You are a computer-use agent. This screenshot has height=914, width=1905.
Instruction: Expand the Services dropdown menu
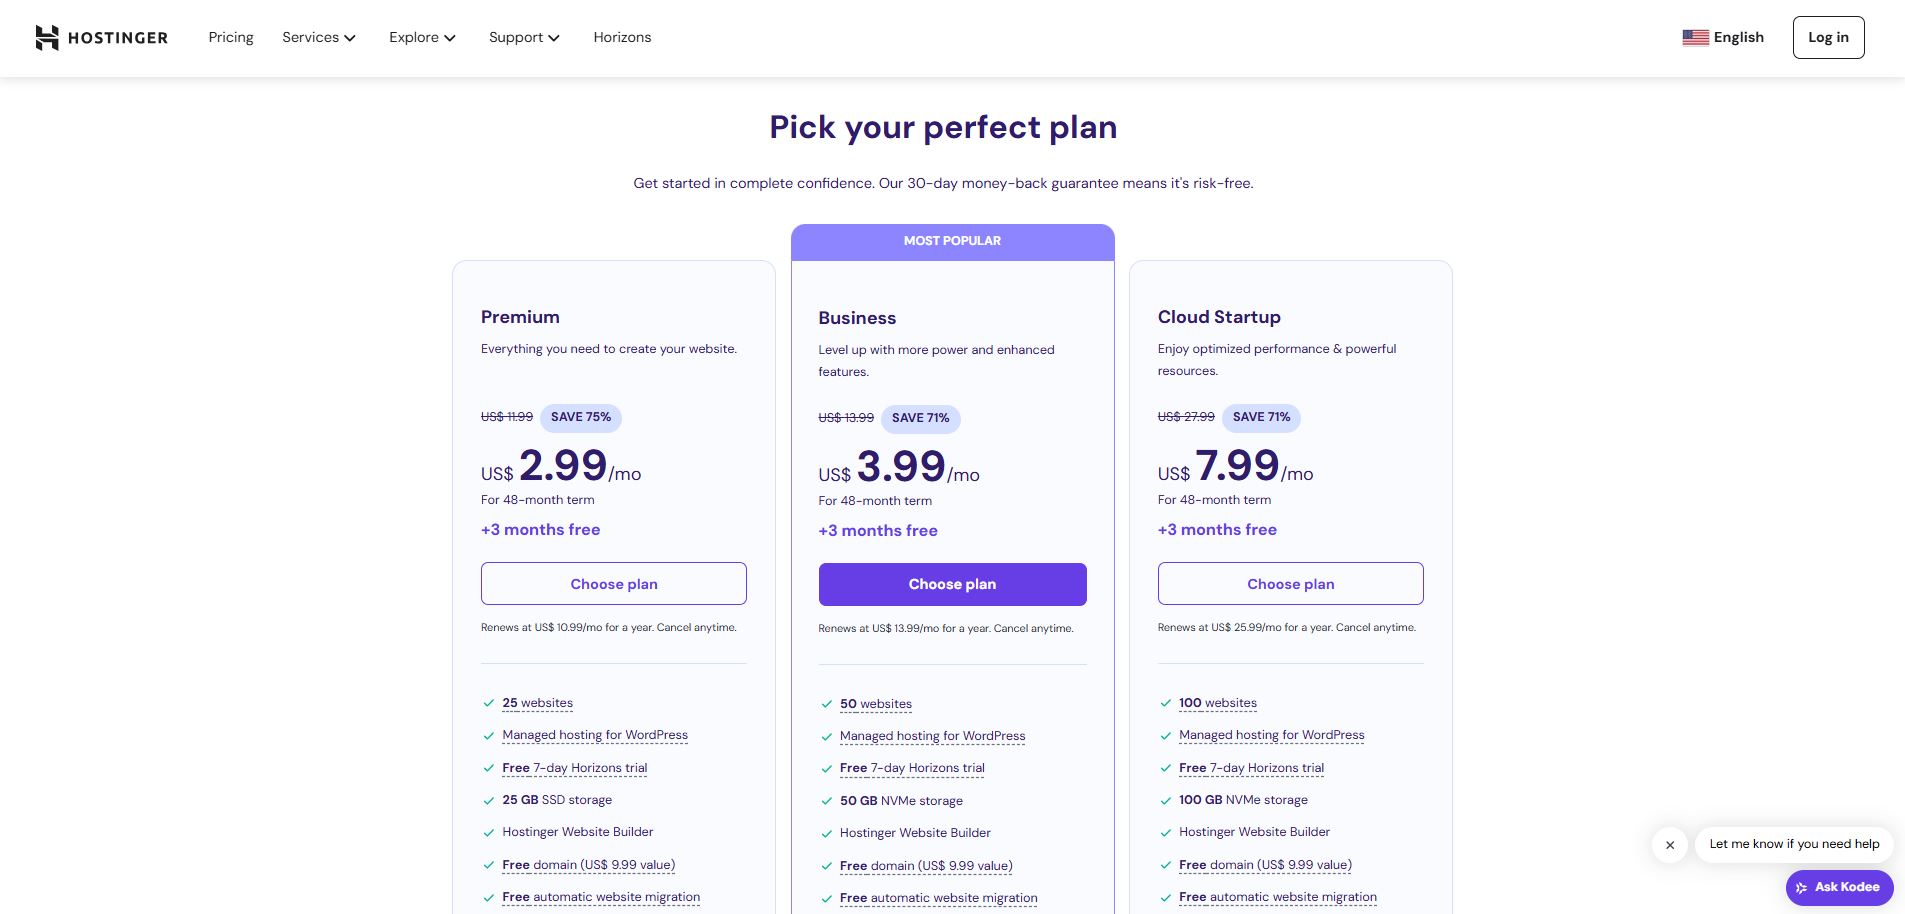click(318, 38)
